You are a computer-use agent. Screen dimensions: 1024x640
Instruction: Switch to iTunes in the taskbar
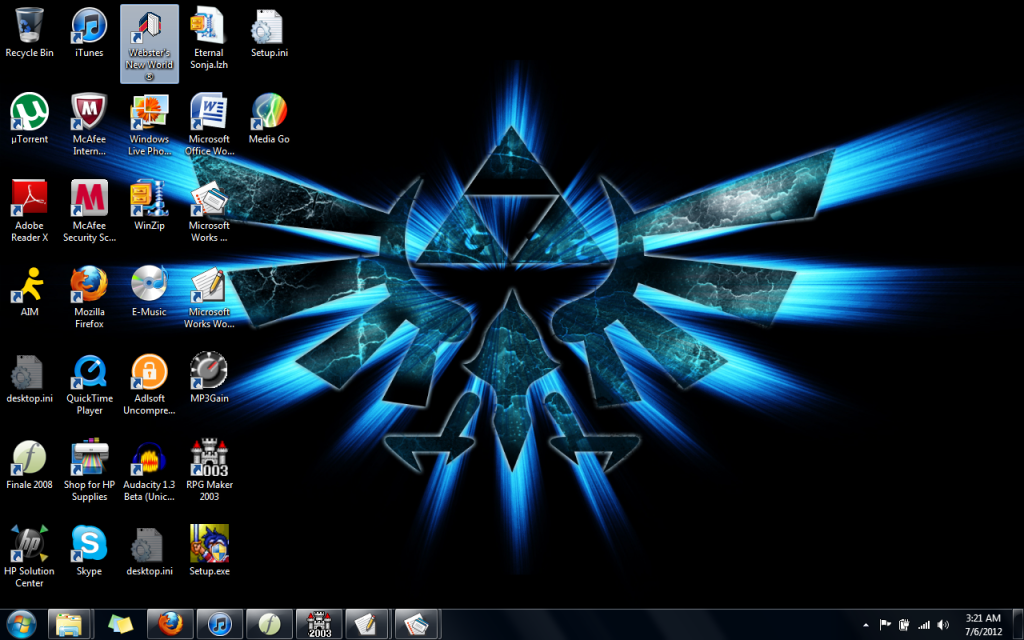coord(220,624)
